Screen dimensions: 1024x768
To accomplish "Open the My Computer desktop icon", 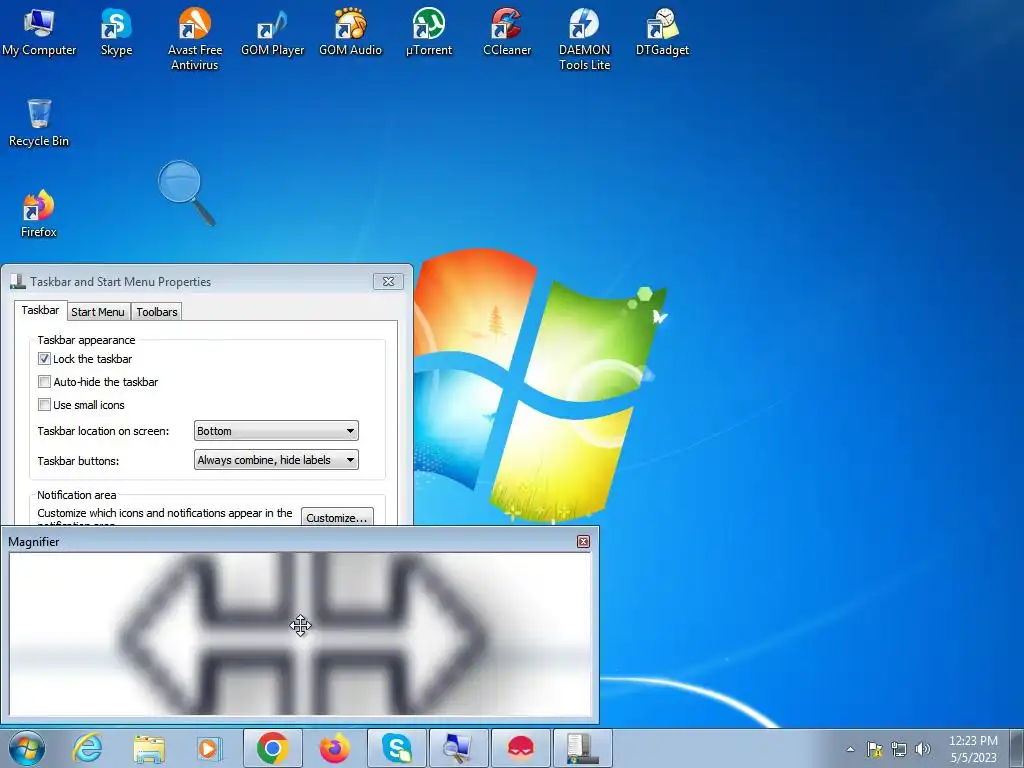I will [x=39, y=32].
